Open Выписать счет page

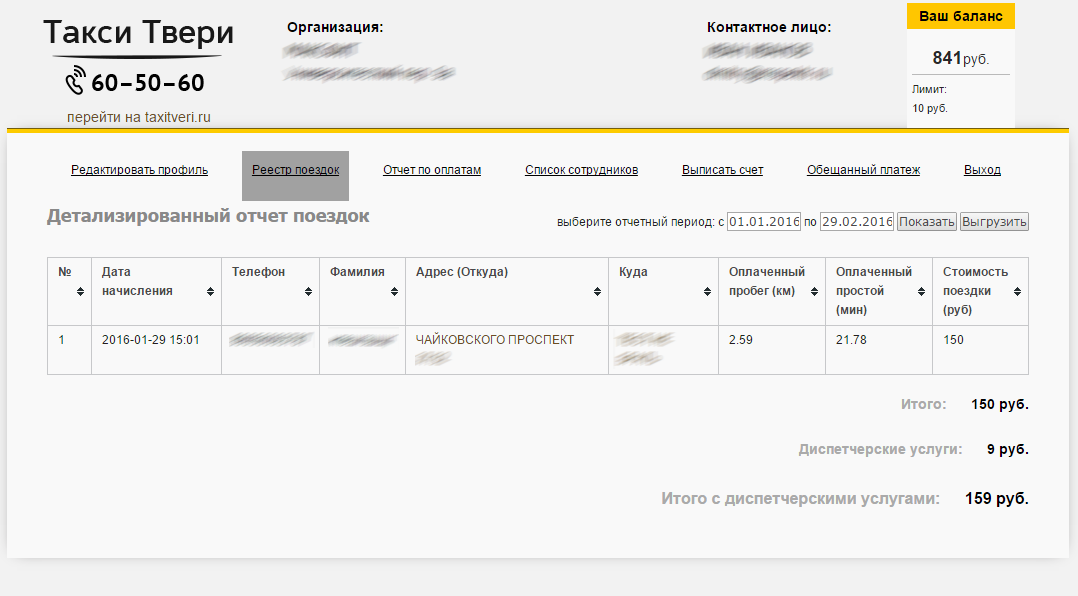(722, 170)
